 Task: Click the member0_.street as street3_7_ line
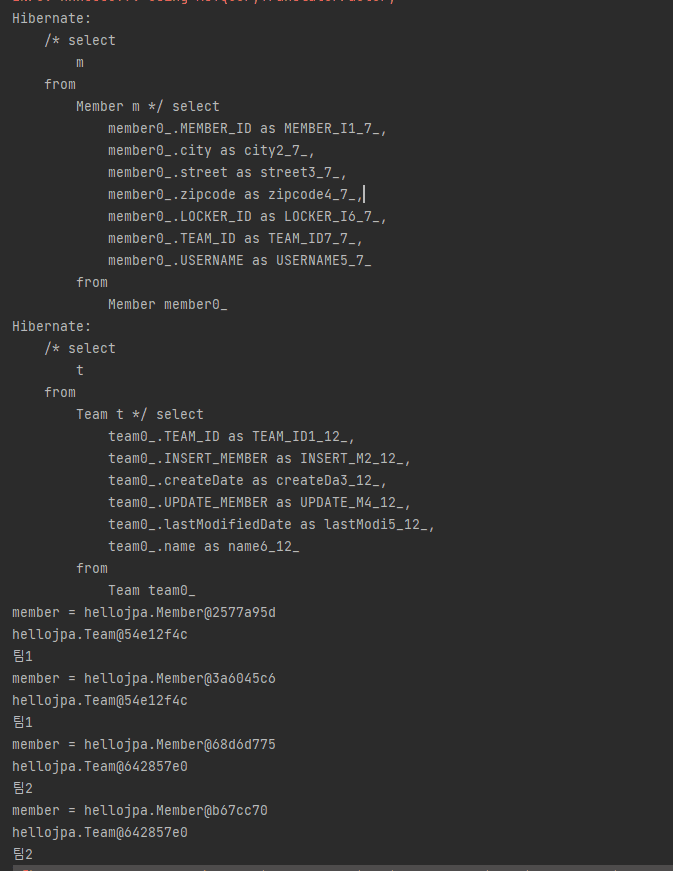(227, 173)
